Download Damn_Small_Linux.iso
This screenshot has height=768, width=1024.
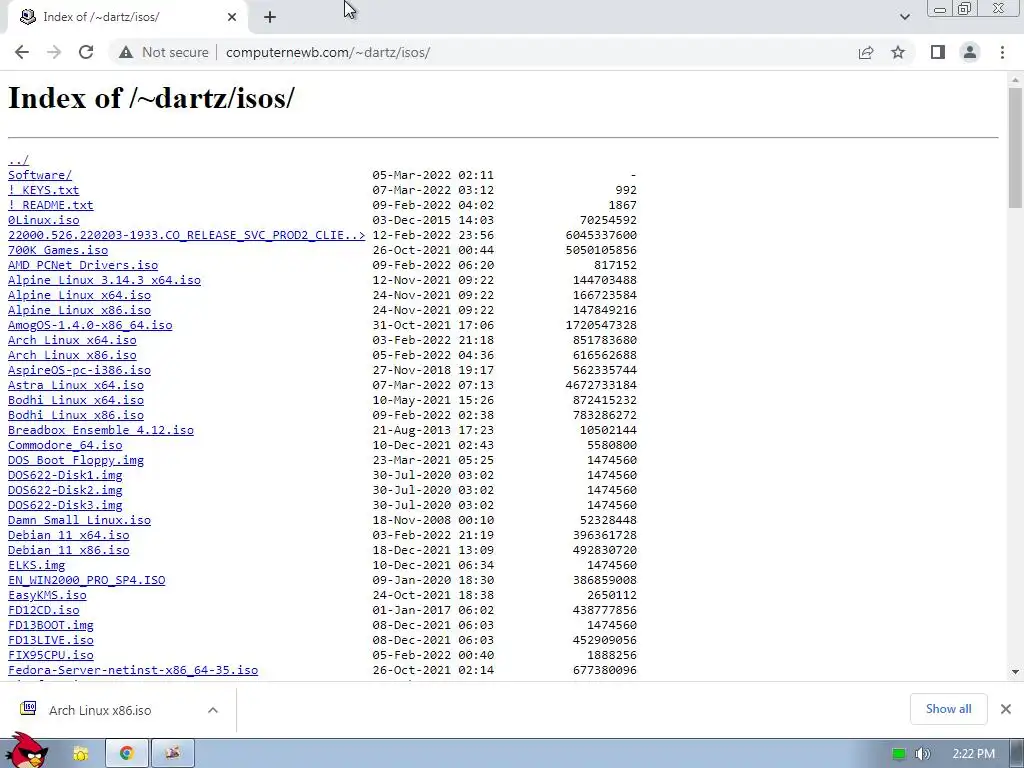pos(79,520)
